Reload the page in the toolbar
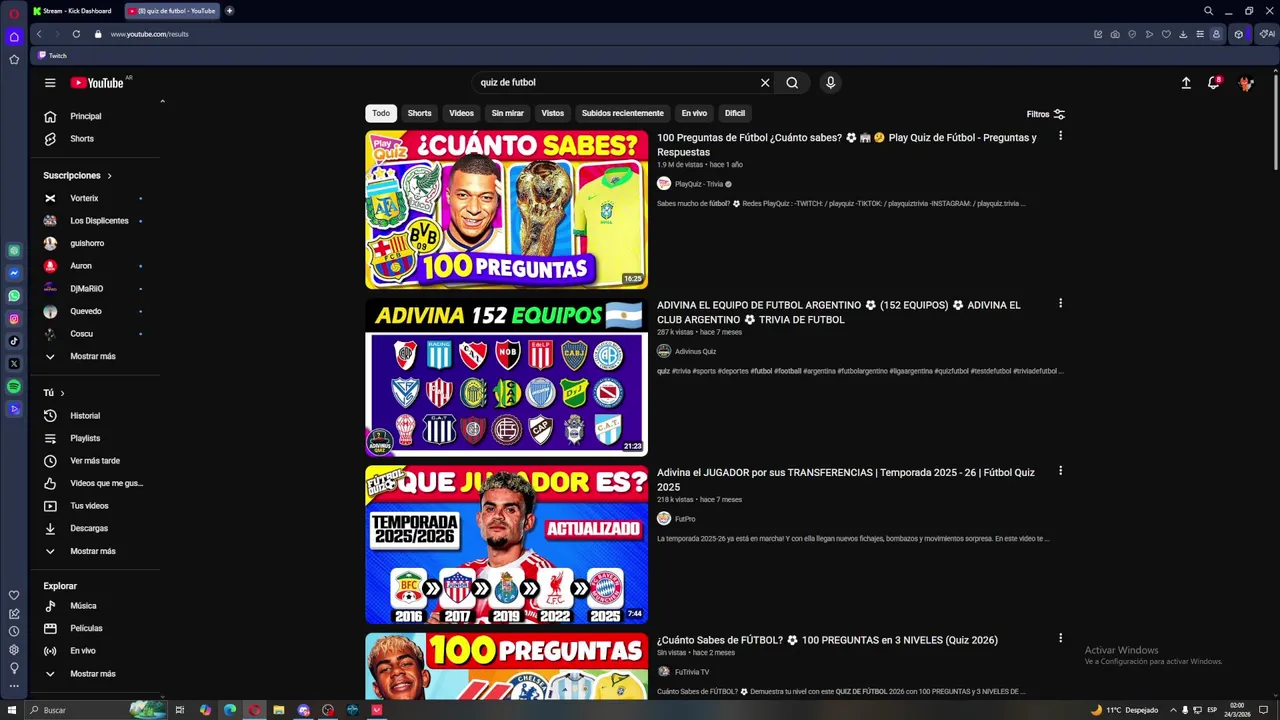The height and width of the screenshot is (720, 1280). point(76,34)
